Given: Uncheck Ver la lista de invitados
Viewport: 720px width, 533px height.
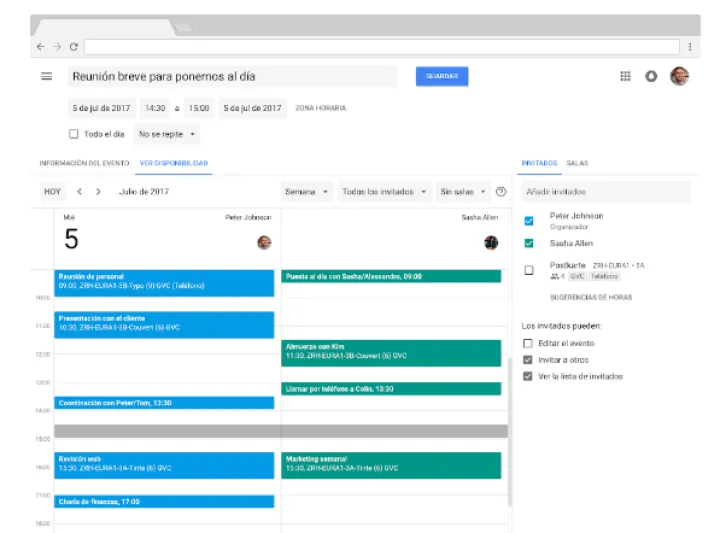Looking at the screenshot, I should click(x=528, y=376).
